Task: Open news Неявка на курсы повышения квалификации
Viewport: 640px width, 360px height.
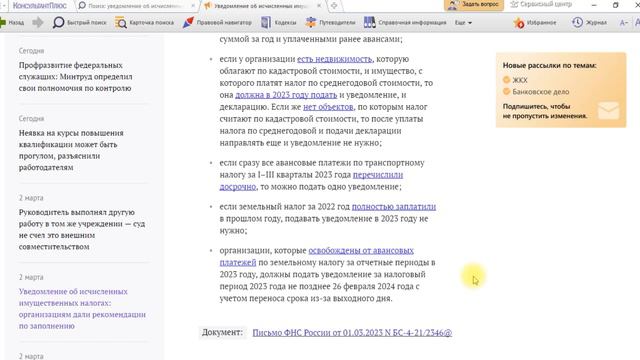Action: click(71, 150)
